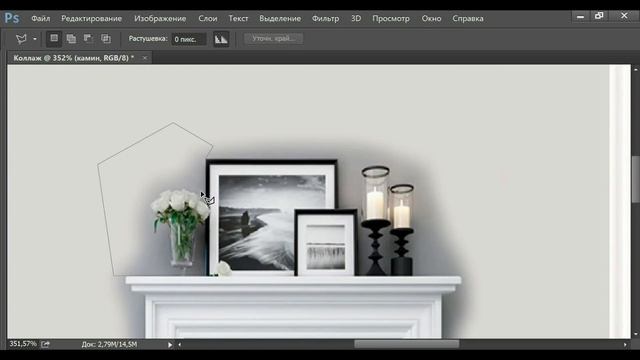Click the horizontal scrollbar right arrow
This screenshot has width=640, height=360.
625,345
